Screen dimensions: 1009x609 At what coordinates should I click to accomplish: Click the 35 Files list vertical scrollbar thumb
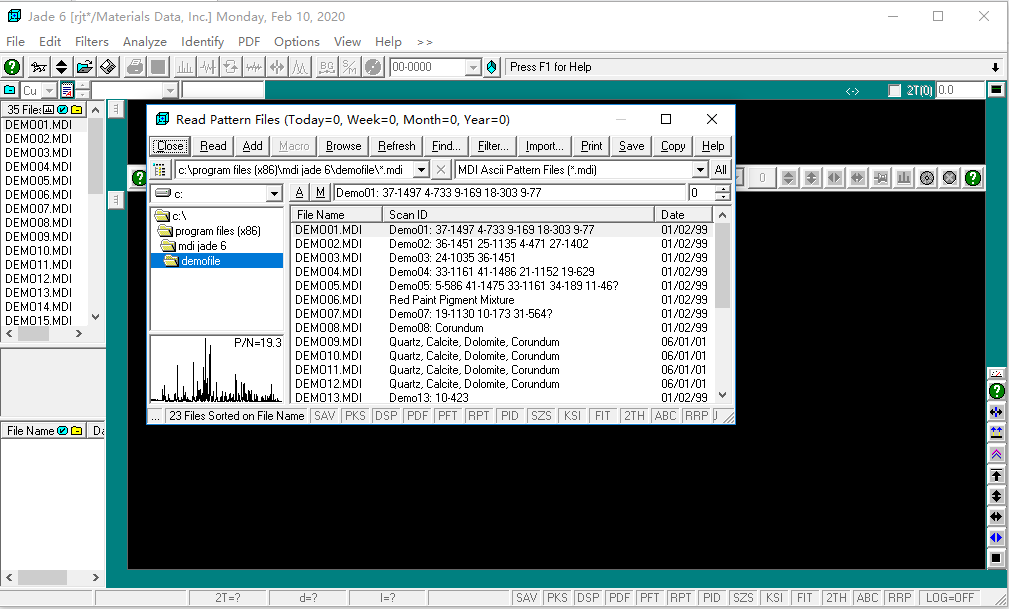click(x=95, y=155)
